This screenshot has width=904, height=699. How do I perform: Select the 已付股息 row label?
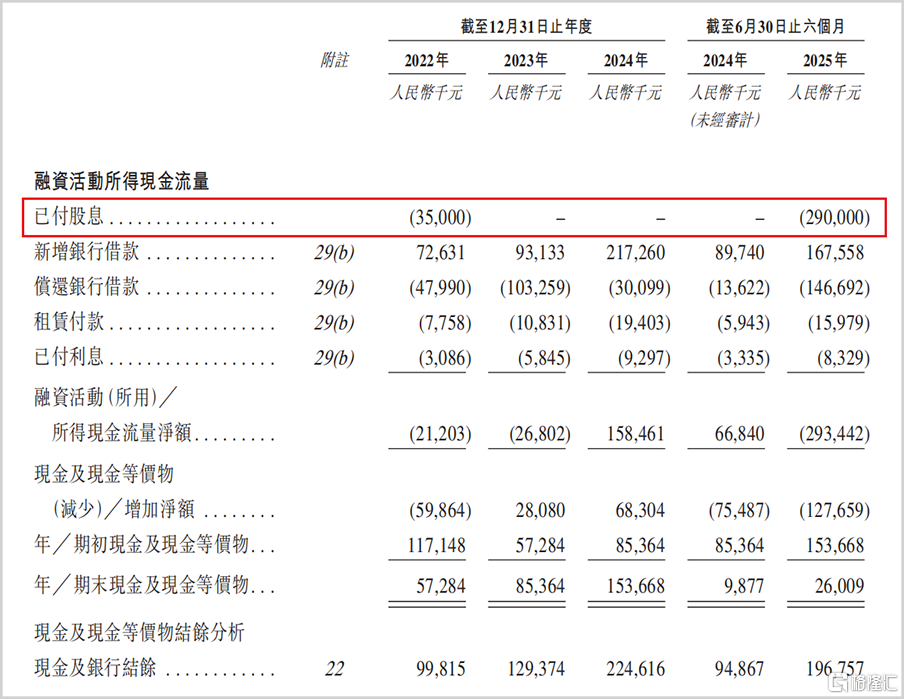tap(70, 217)
